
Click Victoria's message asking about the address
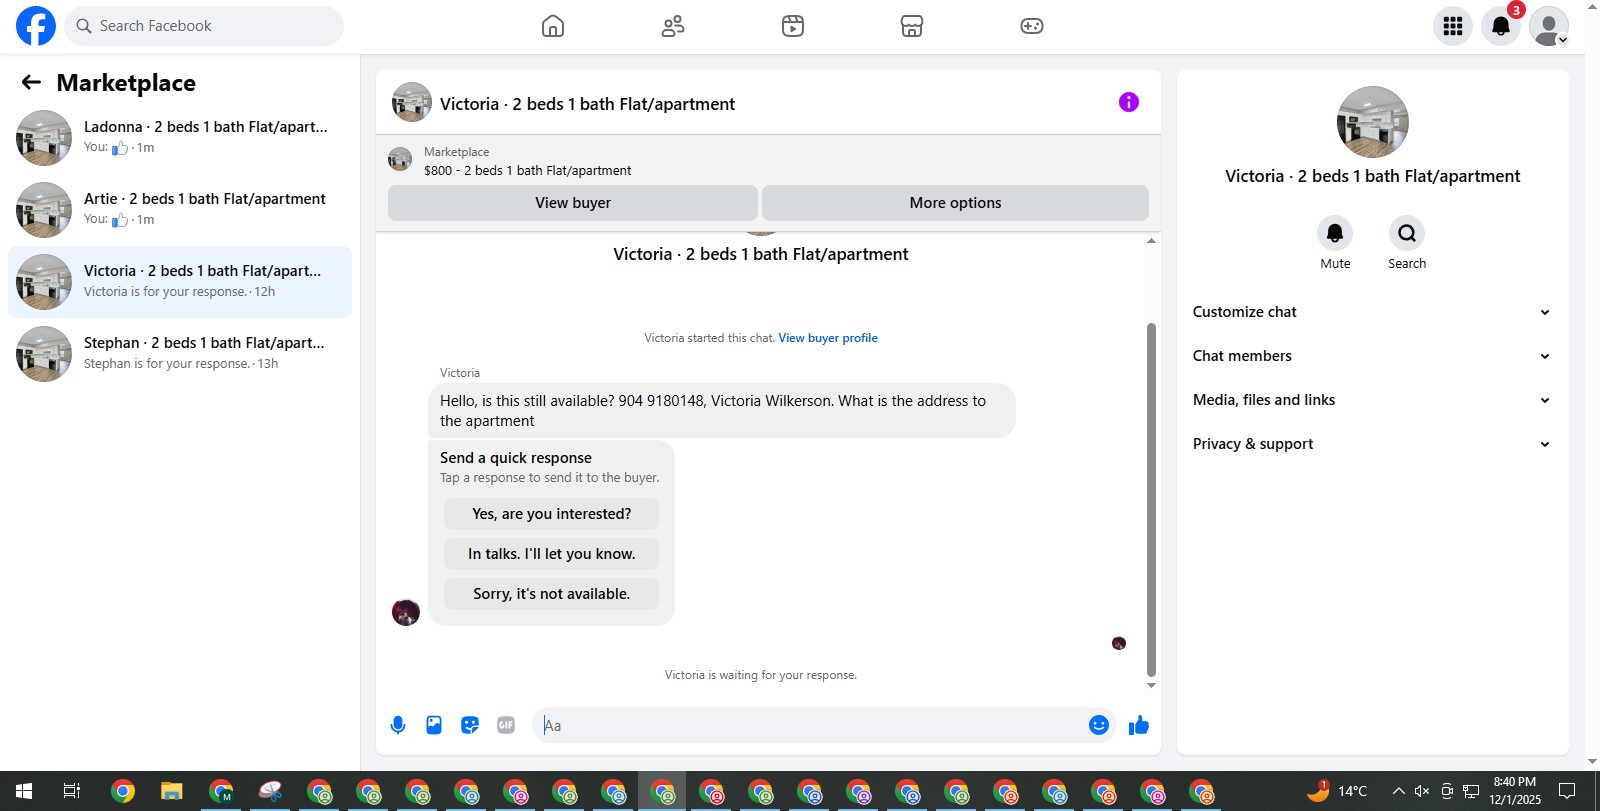pyautogui.click(x=722, y=411)
